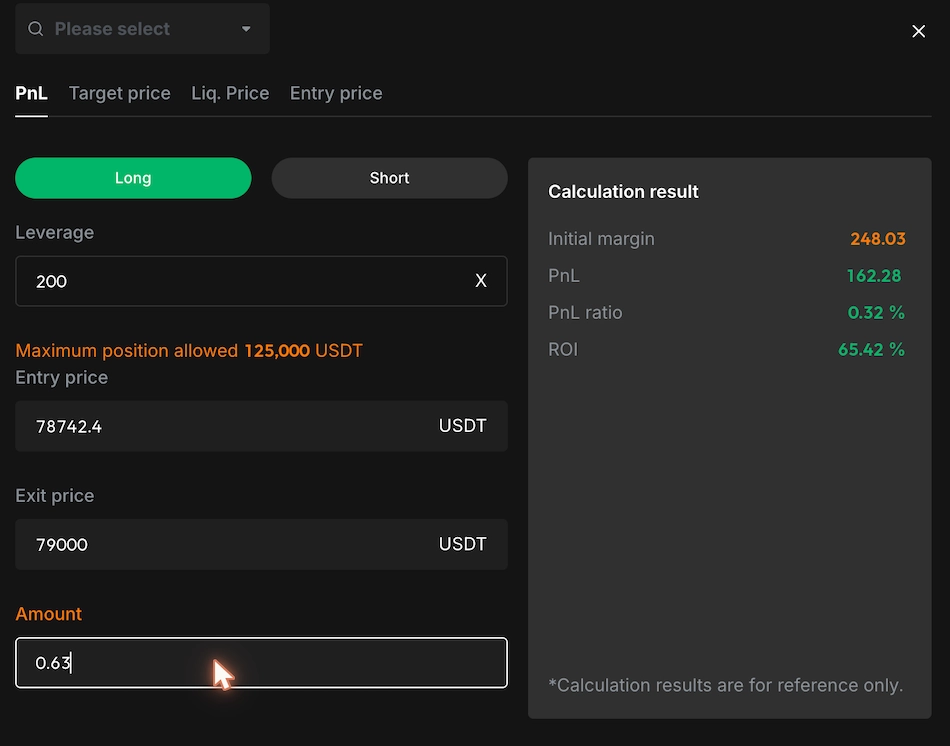Image resolution: width=950 pixels, height=746 pixels.
Task: Open the Target price tab
Action: coord(119,93)
